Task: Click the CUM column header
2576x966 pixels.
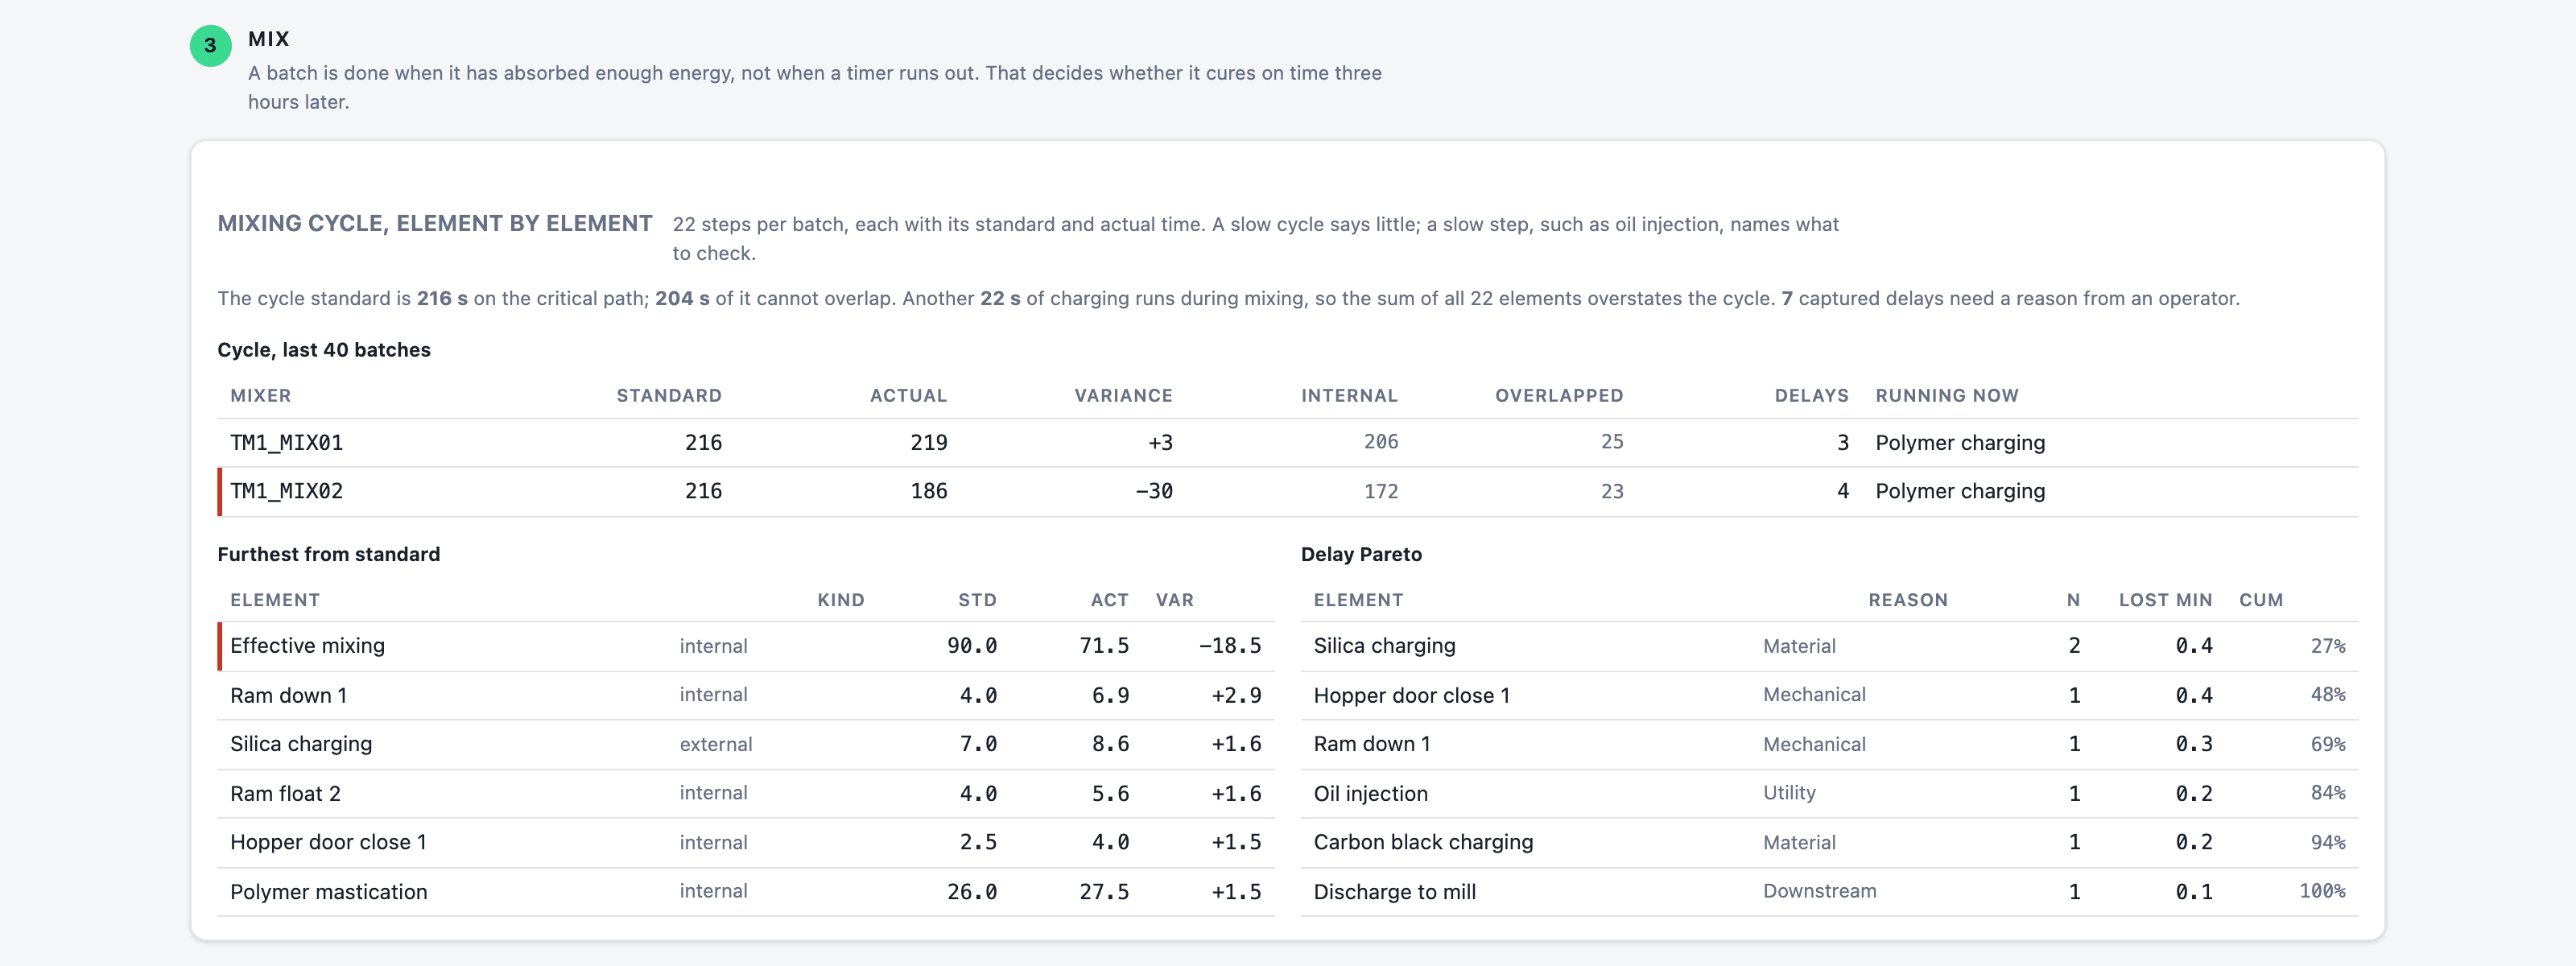Action: (x=2260, y=600)
